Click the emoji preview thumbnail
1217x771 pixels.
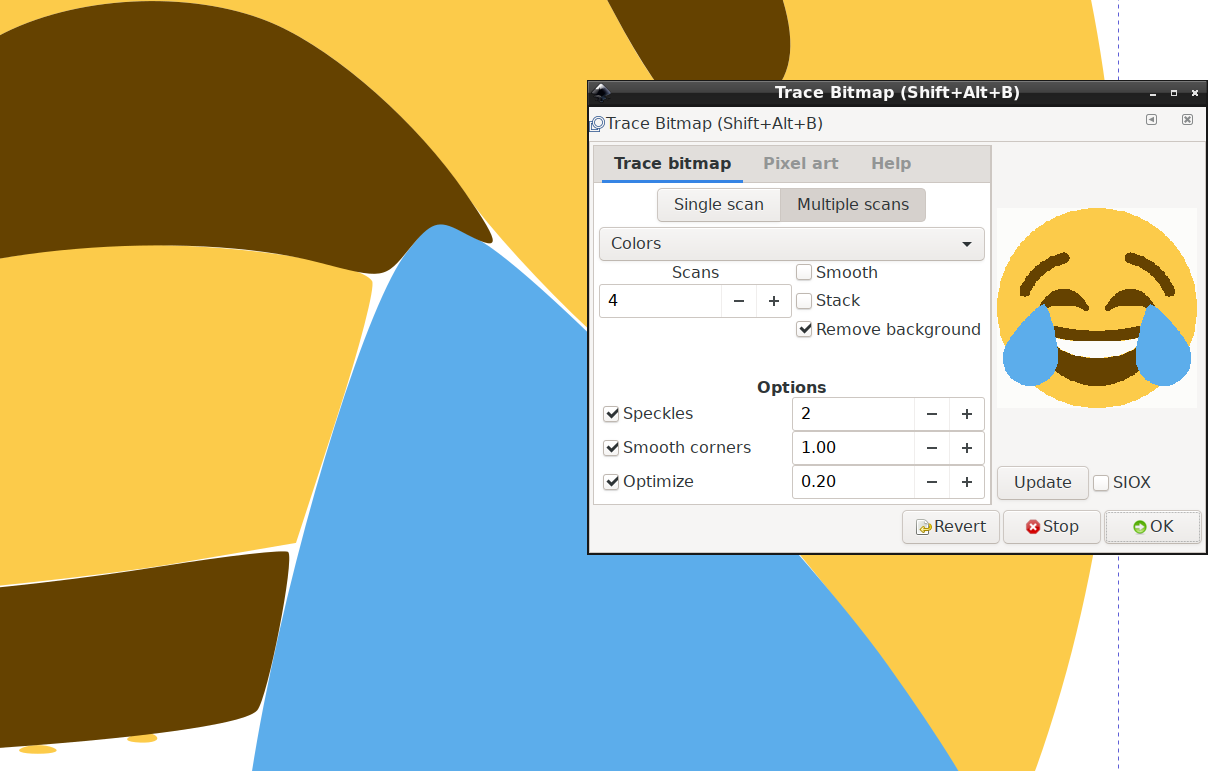point(1097,308)
